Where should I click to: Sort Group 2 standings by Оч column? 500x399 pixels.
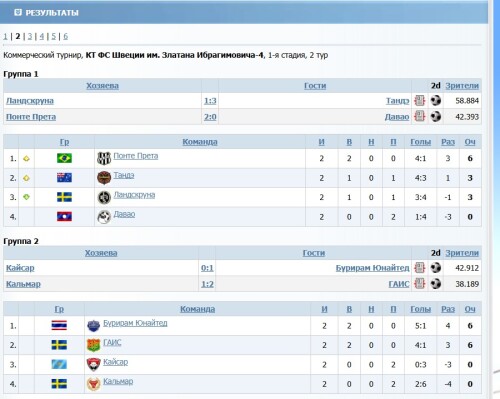click(470, 309)
